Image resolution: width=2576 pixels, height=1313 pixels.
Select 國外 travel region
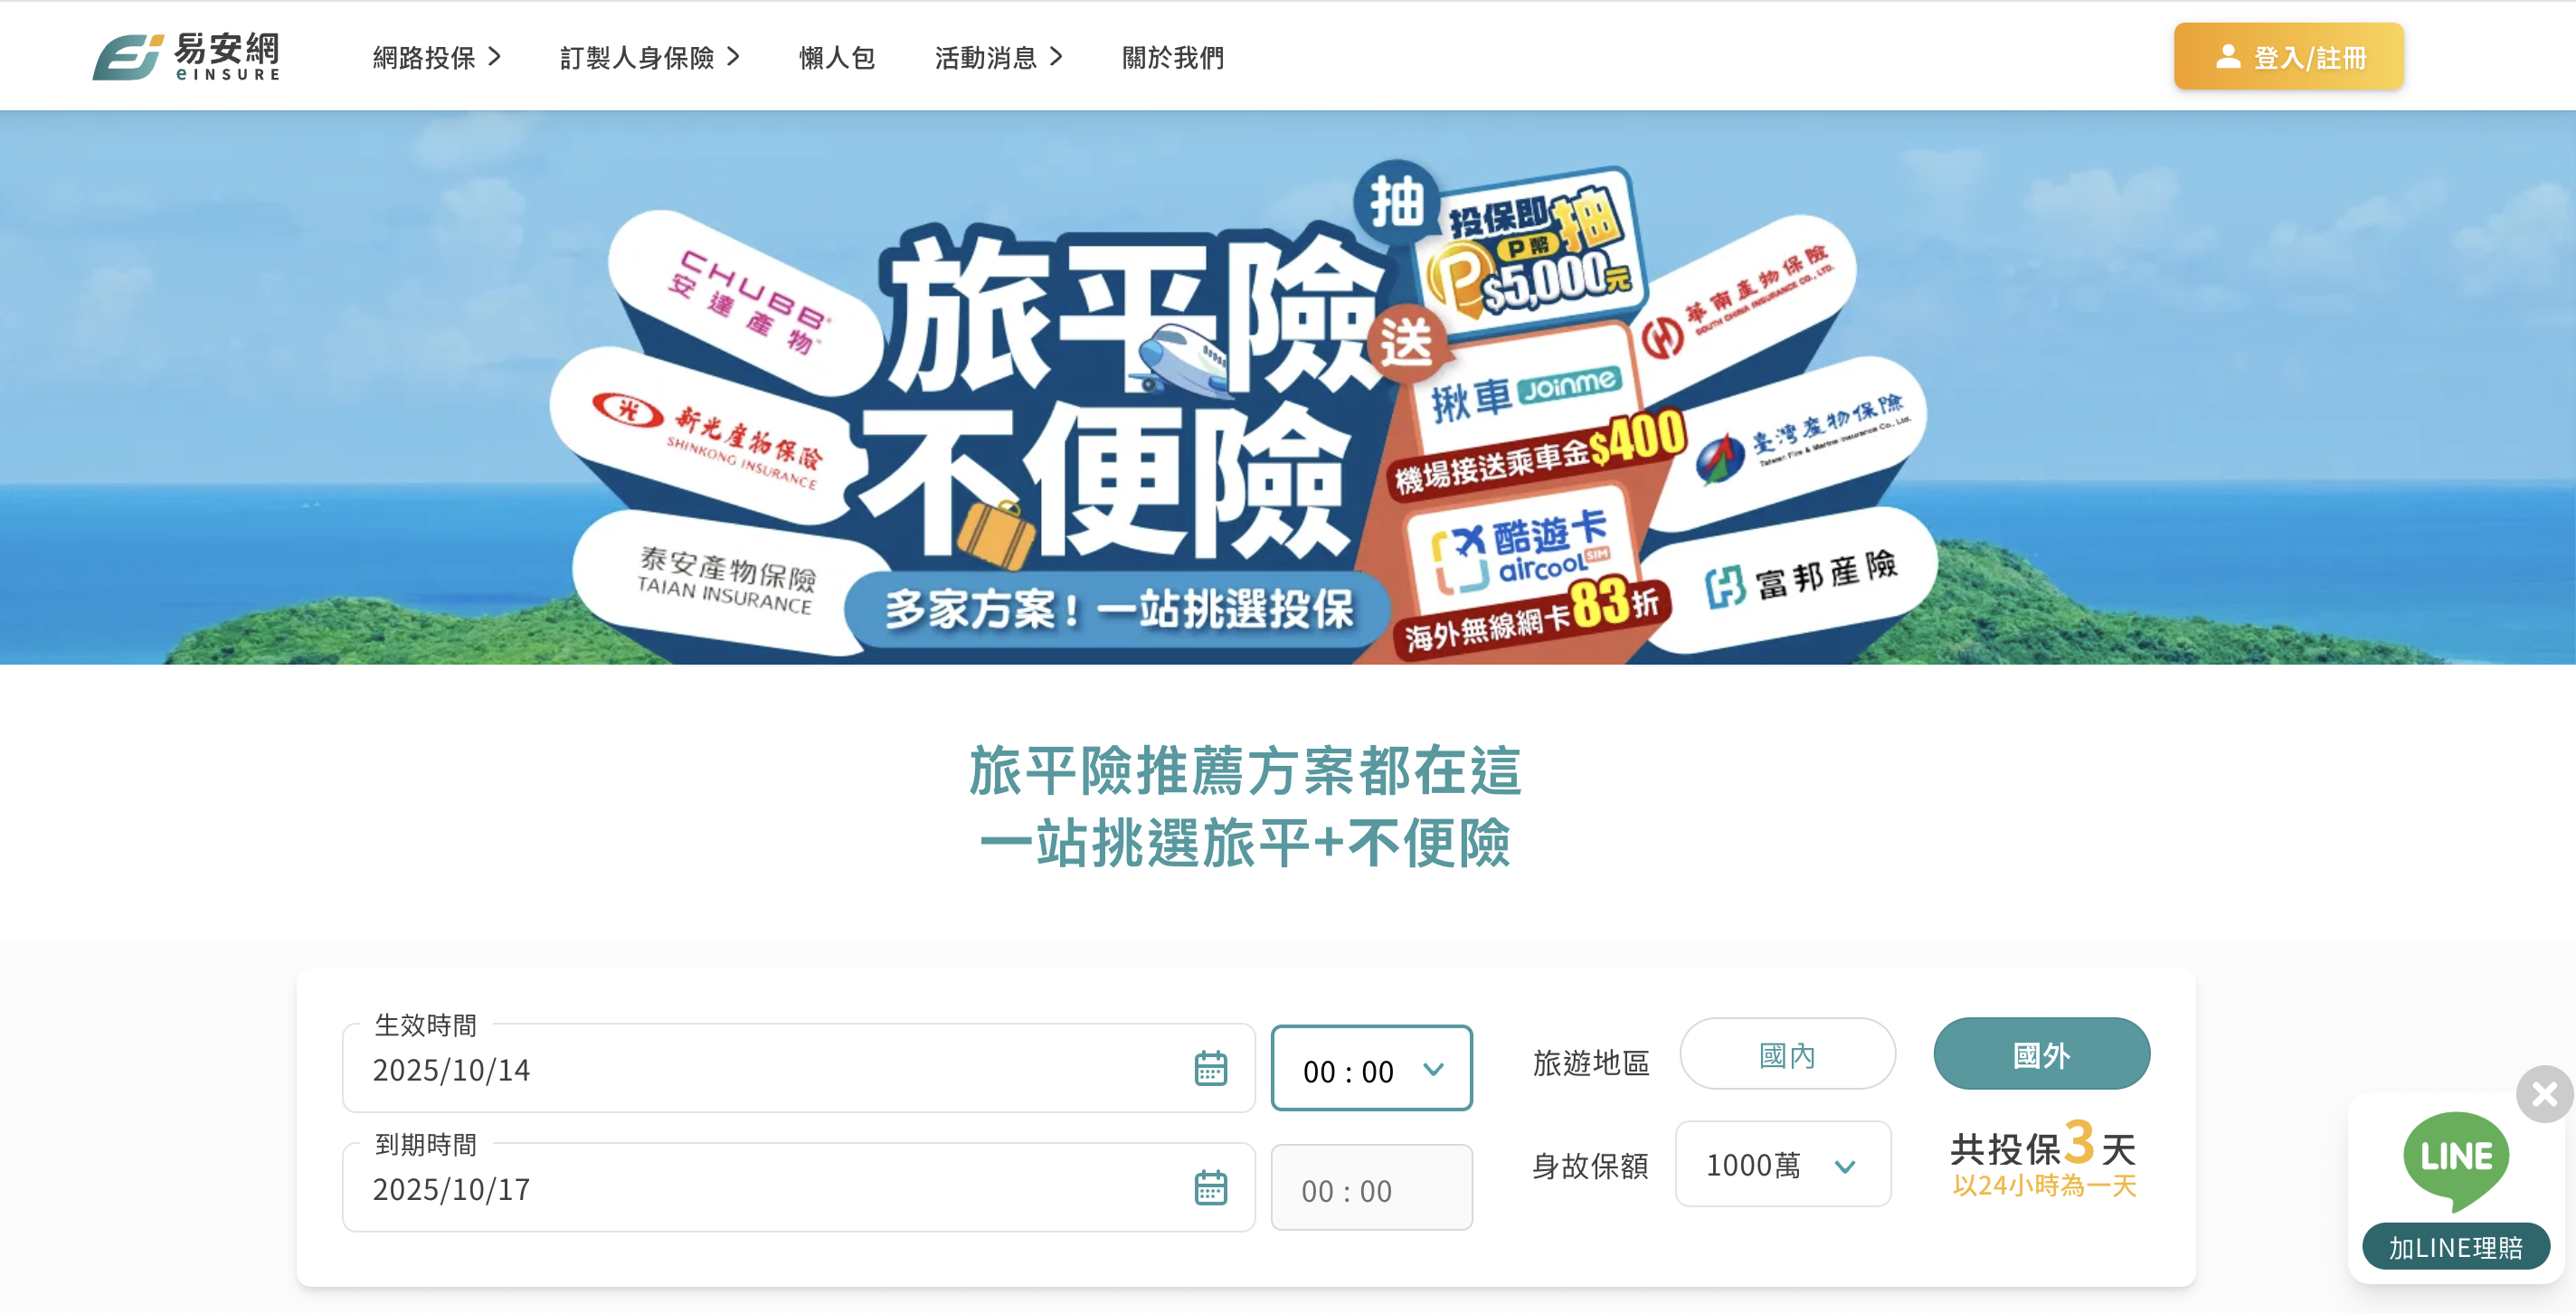(x=2041, y=1054)
